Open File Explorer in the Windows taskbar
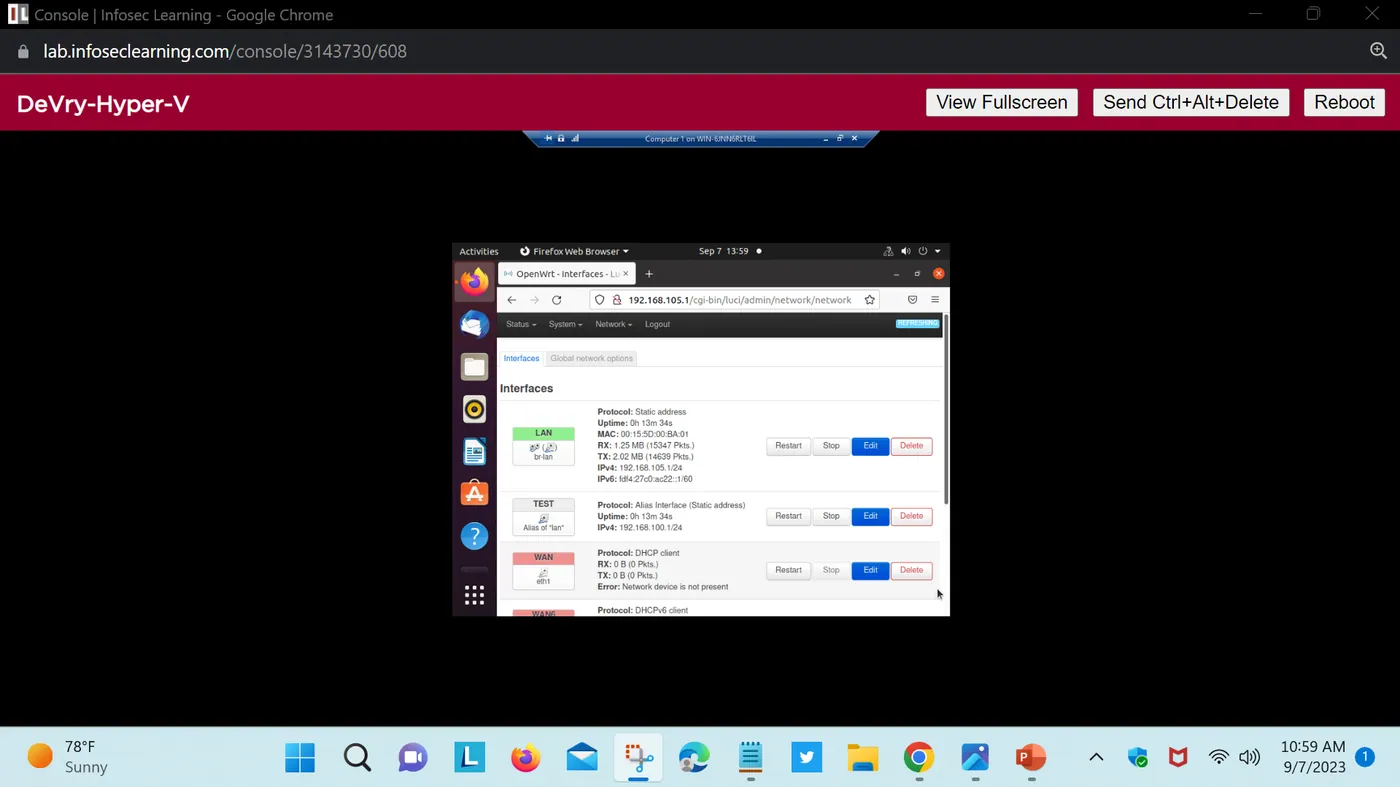The height and width of the screenshot is (787, 1400). (862, 758)
